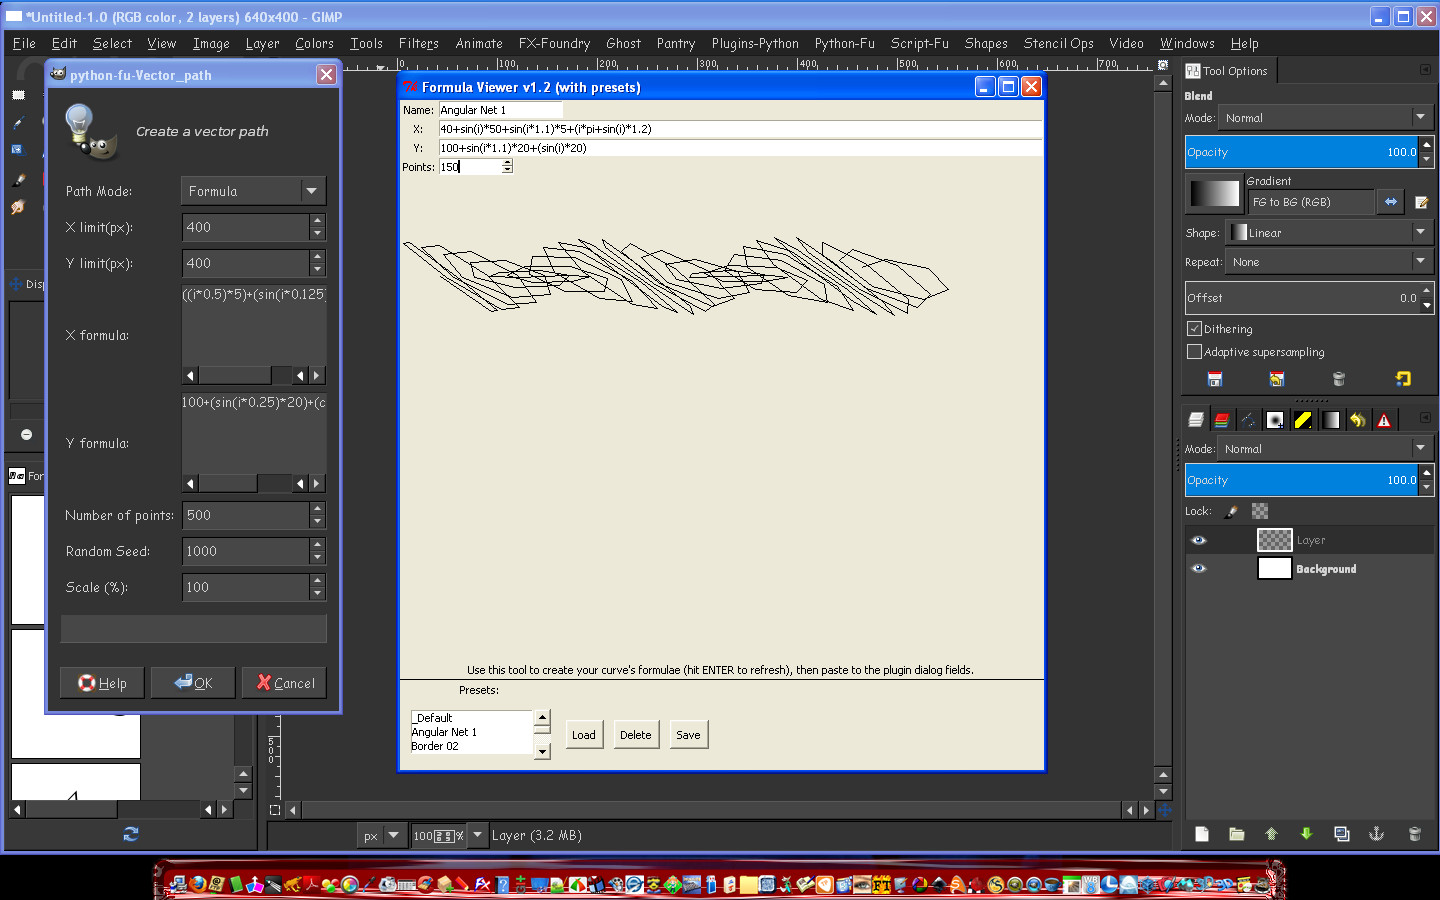The image size is (1440, 900).
Task: Switch to the Paths tab icon
Action: coord(1249,419)
